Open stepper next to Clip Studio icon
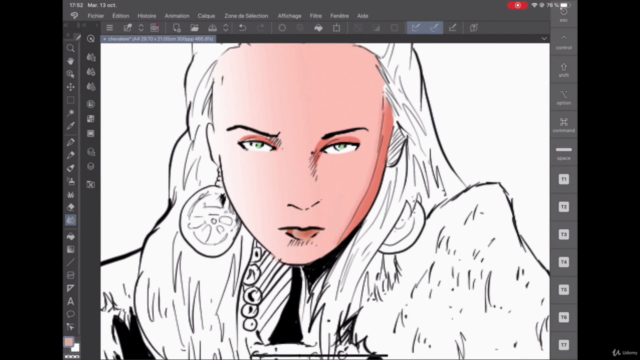 click(x=141, y=28)
